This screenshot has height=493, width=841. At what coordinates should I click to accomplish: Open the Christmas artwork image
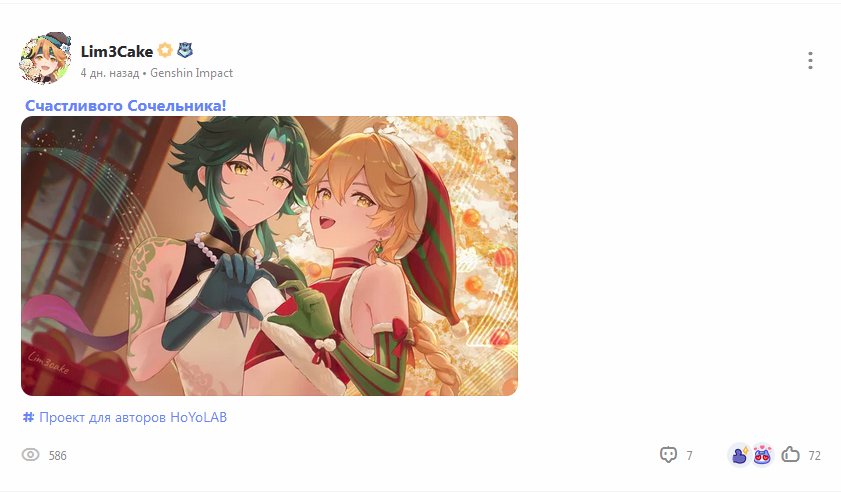[269, 256]
